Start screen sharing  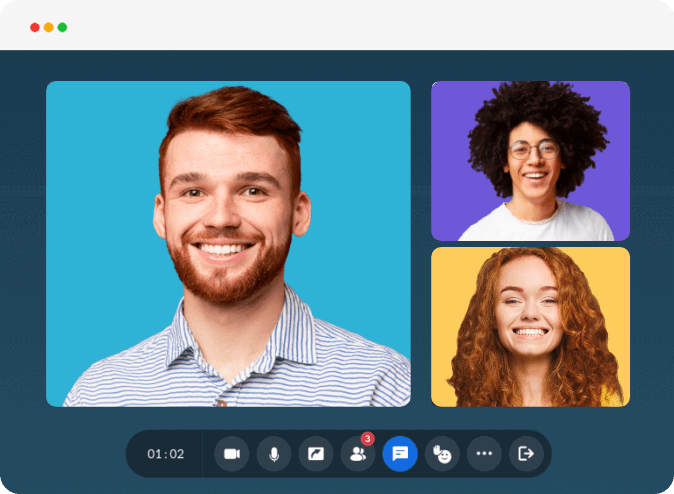click(316, 454)
